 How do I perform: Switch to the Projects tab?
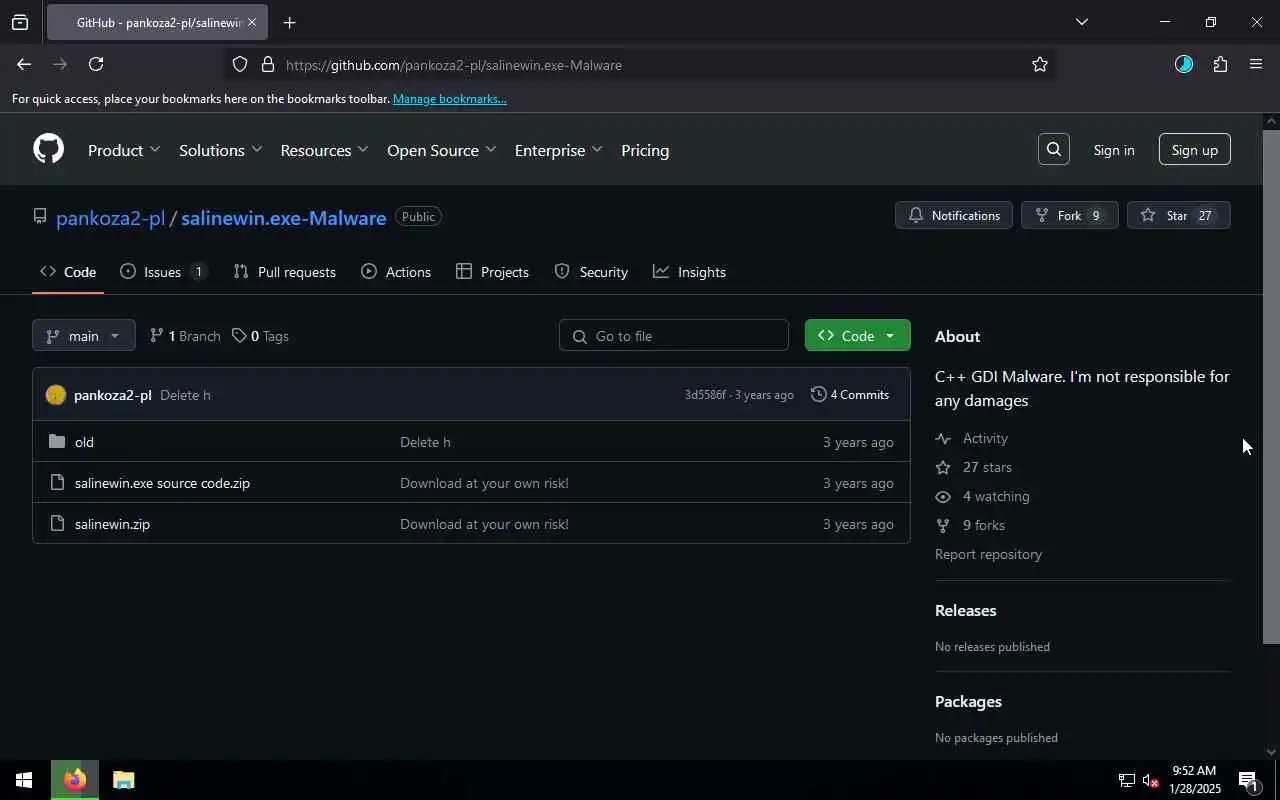(492, 272)
